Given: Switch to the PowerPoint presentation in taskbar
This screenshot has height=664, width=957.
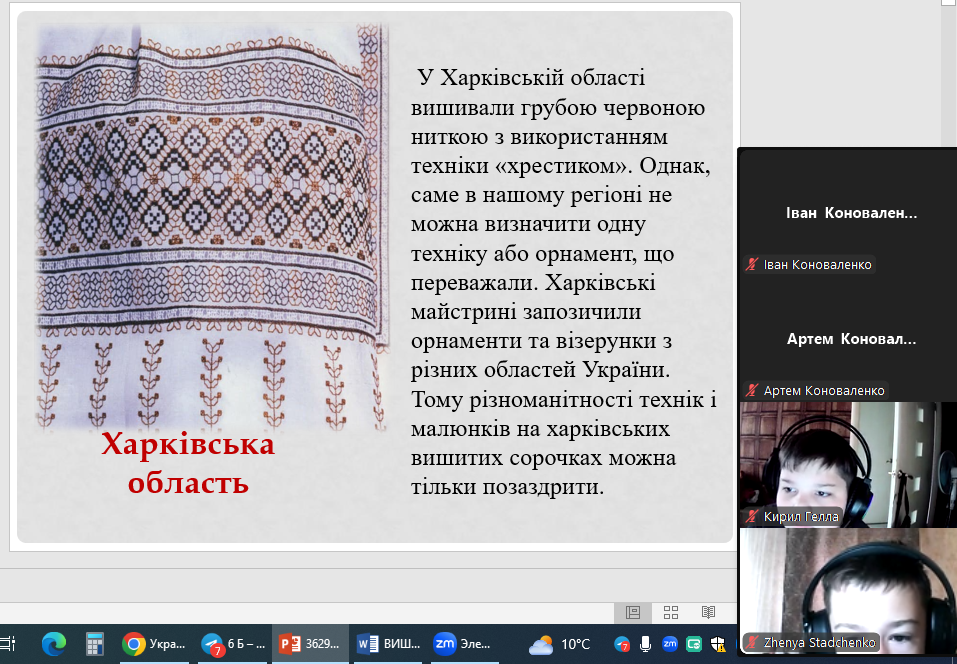Looking at the screenshot, I should [x=310, y=644].
